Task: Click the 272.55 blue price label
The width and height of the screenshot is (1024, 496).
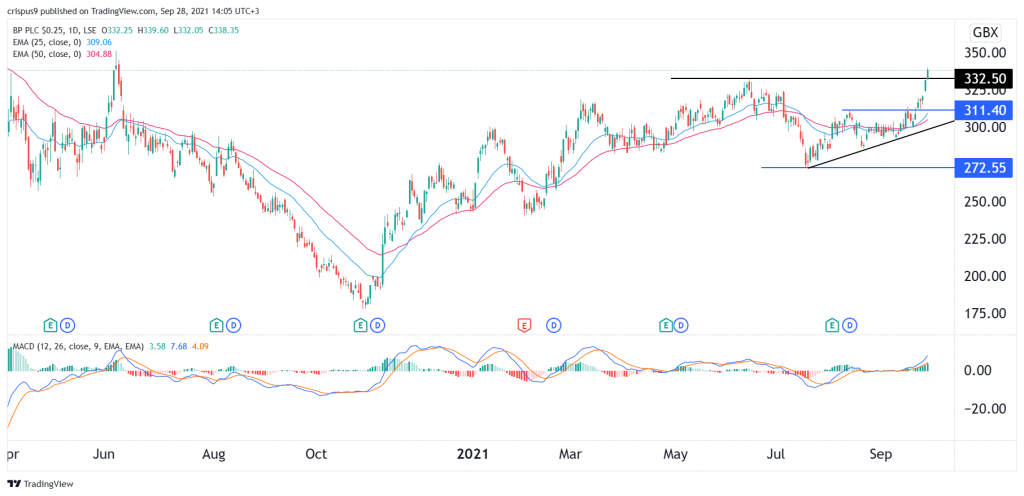Action: coord(984,167)
